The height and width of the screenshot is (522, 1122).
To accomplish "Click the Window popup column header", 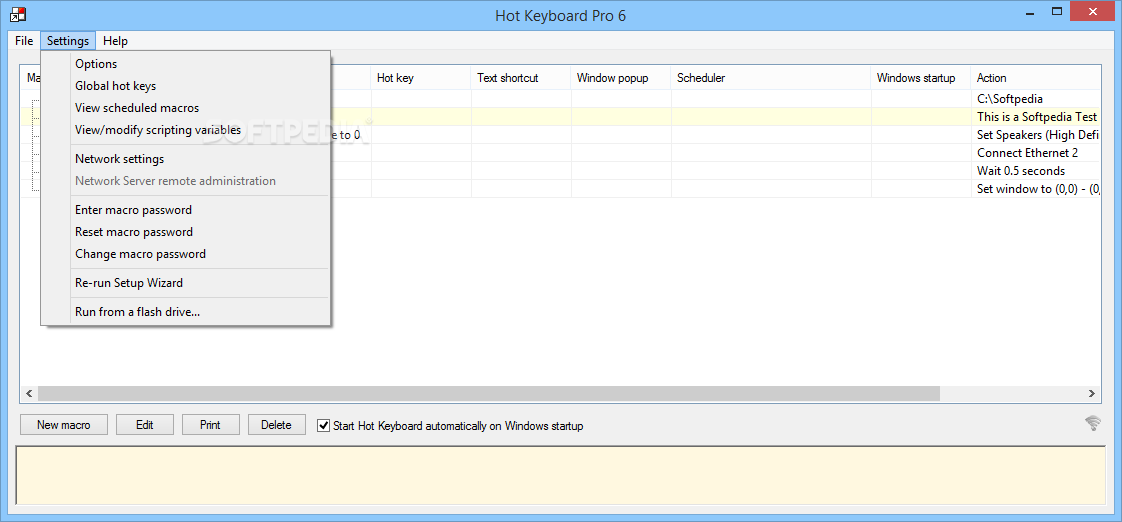I will 621,78.
